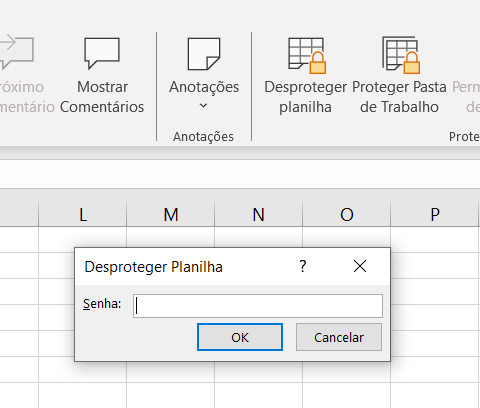Click the Desproteger planilha label text
Viewport: 480px width, 408px height.
point(306,97)
